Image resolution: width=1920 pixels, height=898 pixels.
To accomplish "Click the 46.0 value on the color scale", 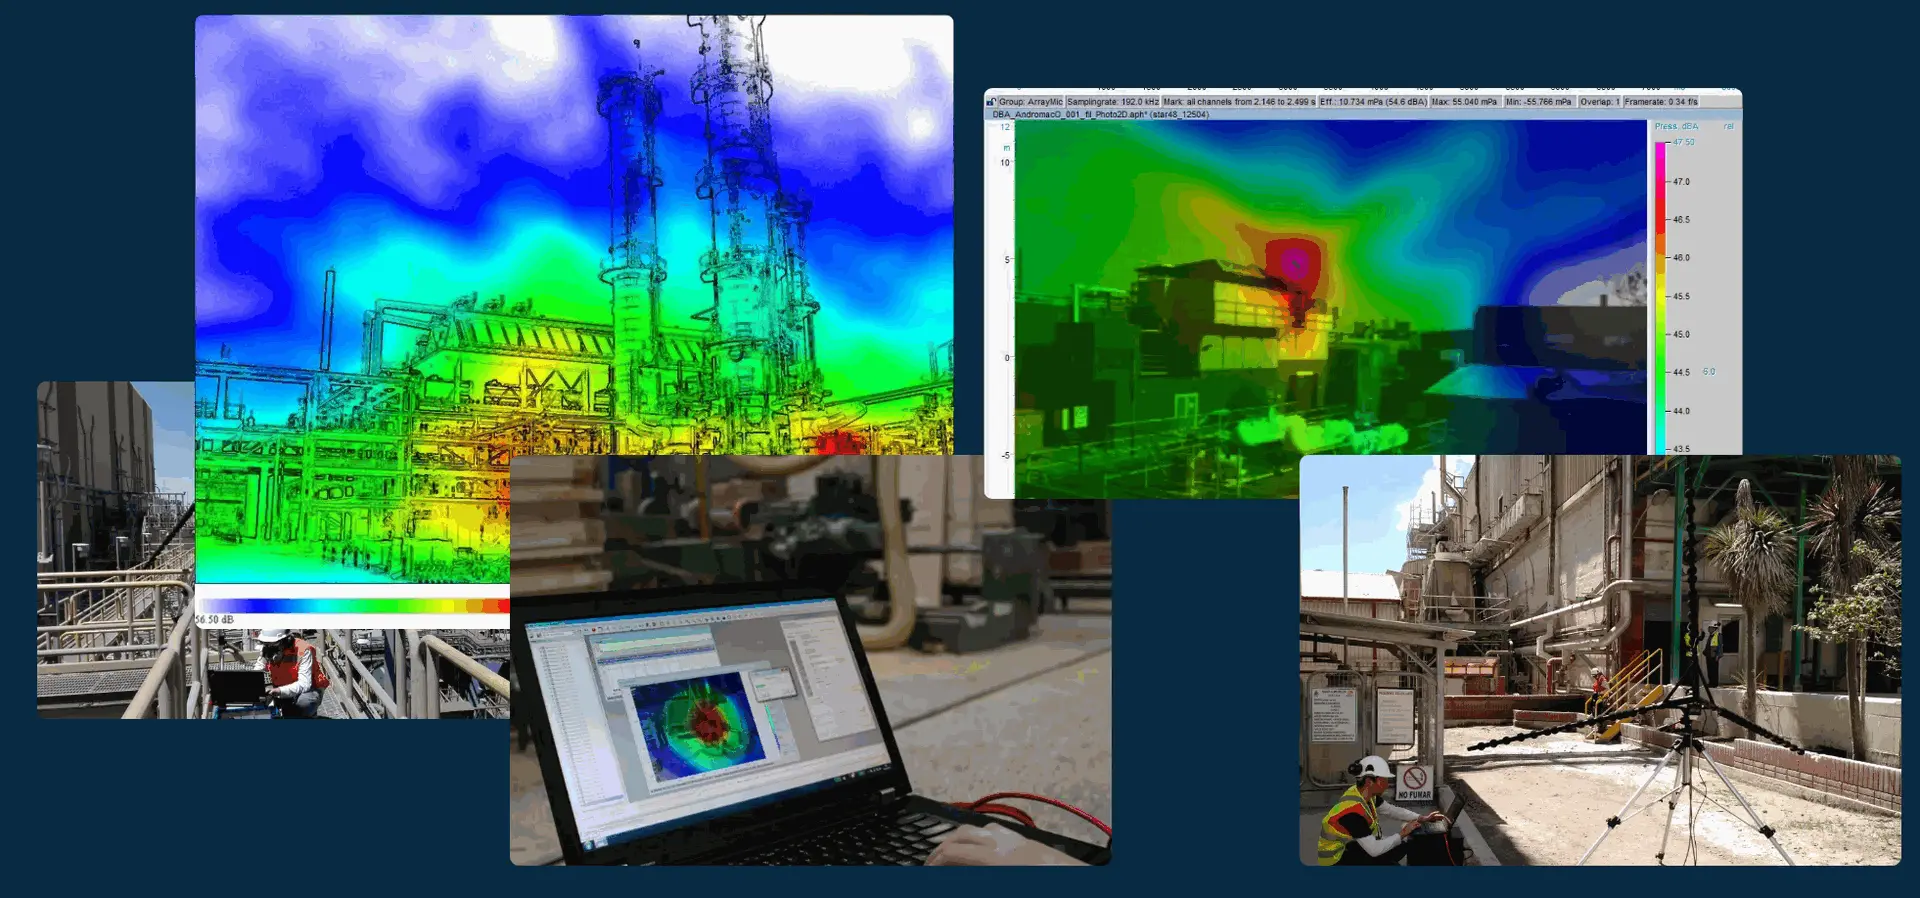I will point(1681,258).
